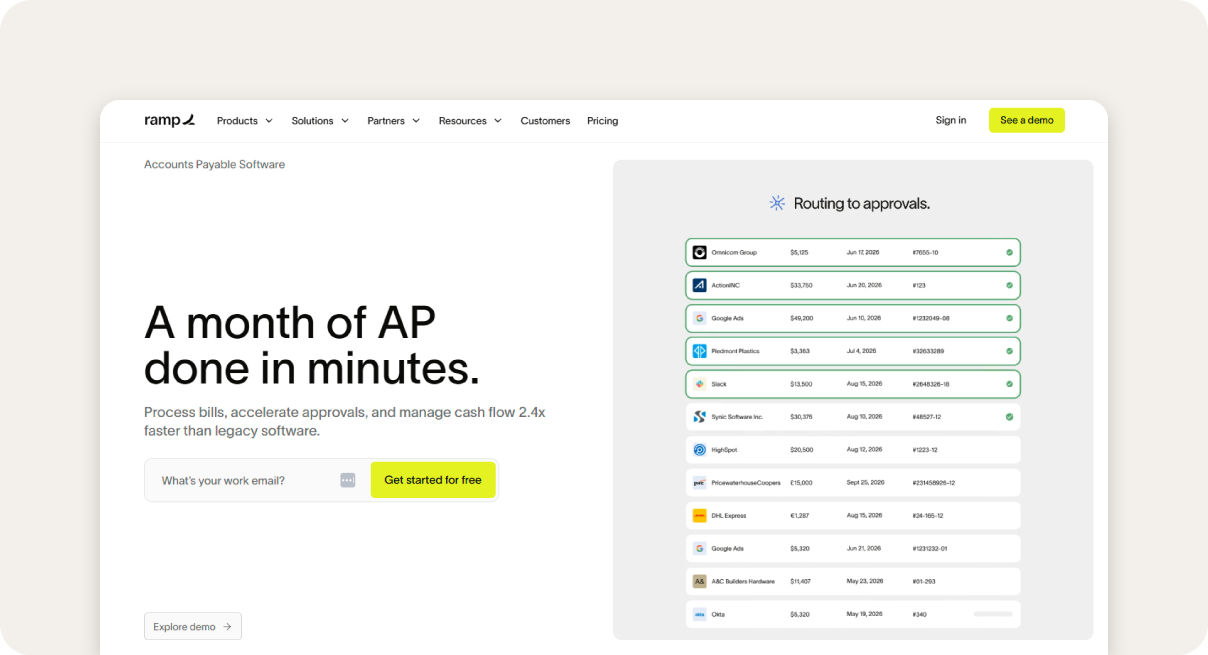Viewport: 1208px width, 655px height.
Task: Click the arrow icon on Explore demo
Action: pos(227,627)
